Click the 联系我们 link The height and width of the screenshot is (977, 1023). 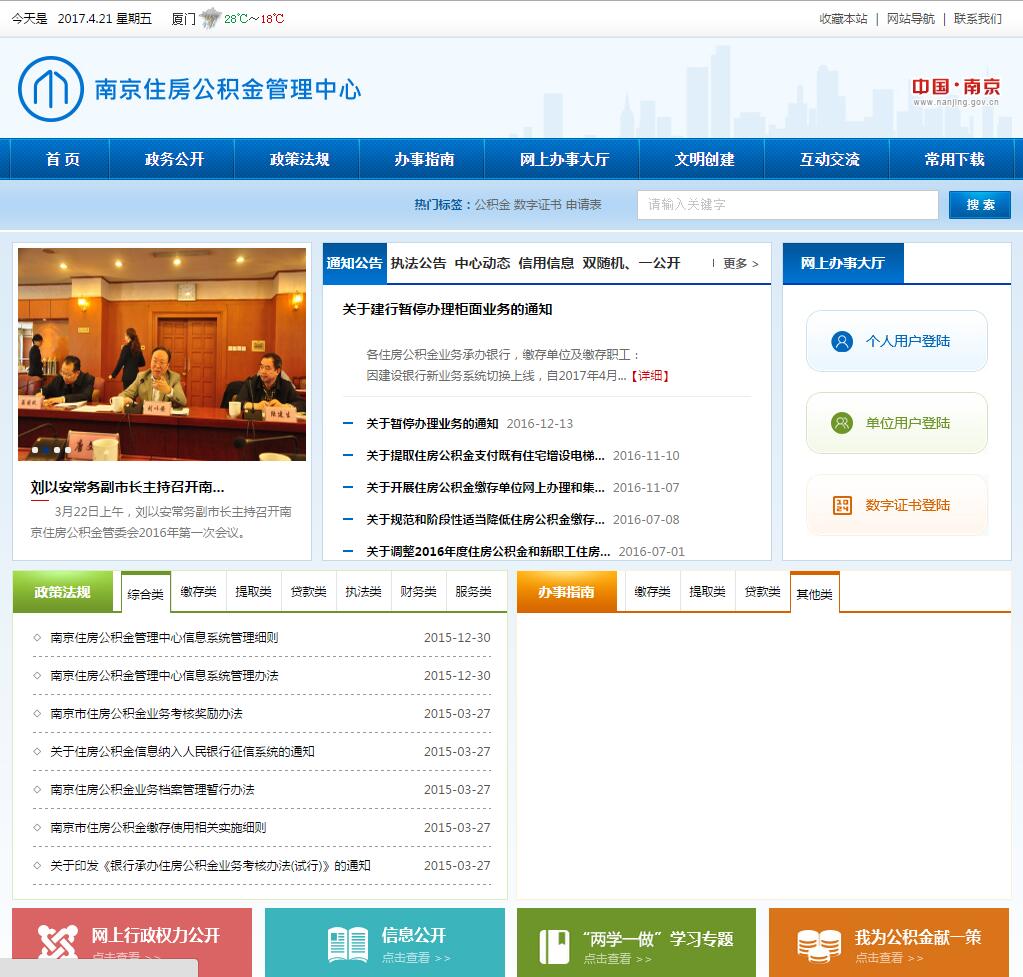[x=977, y=19]
